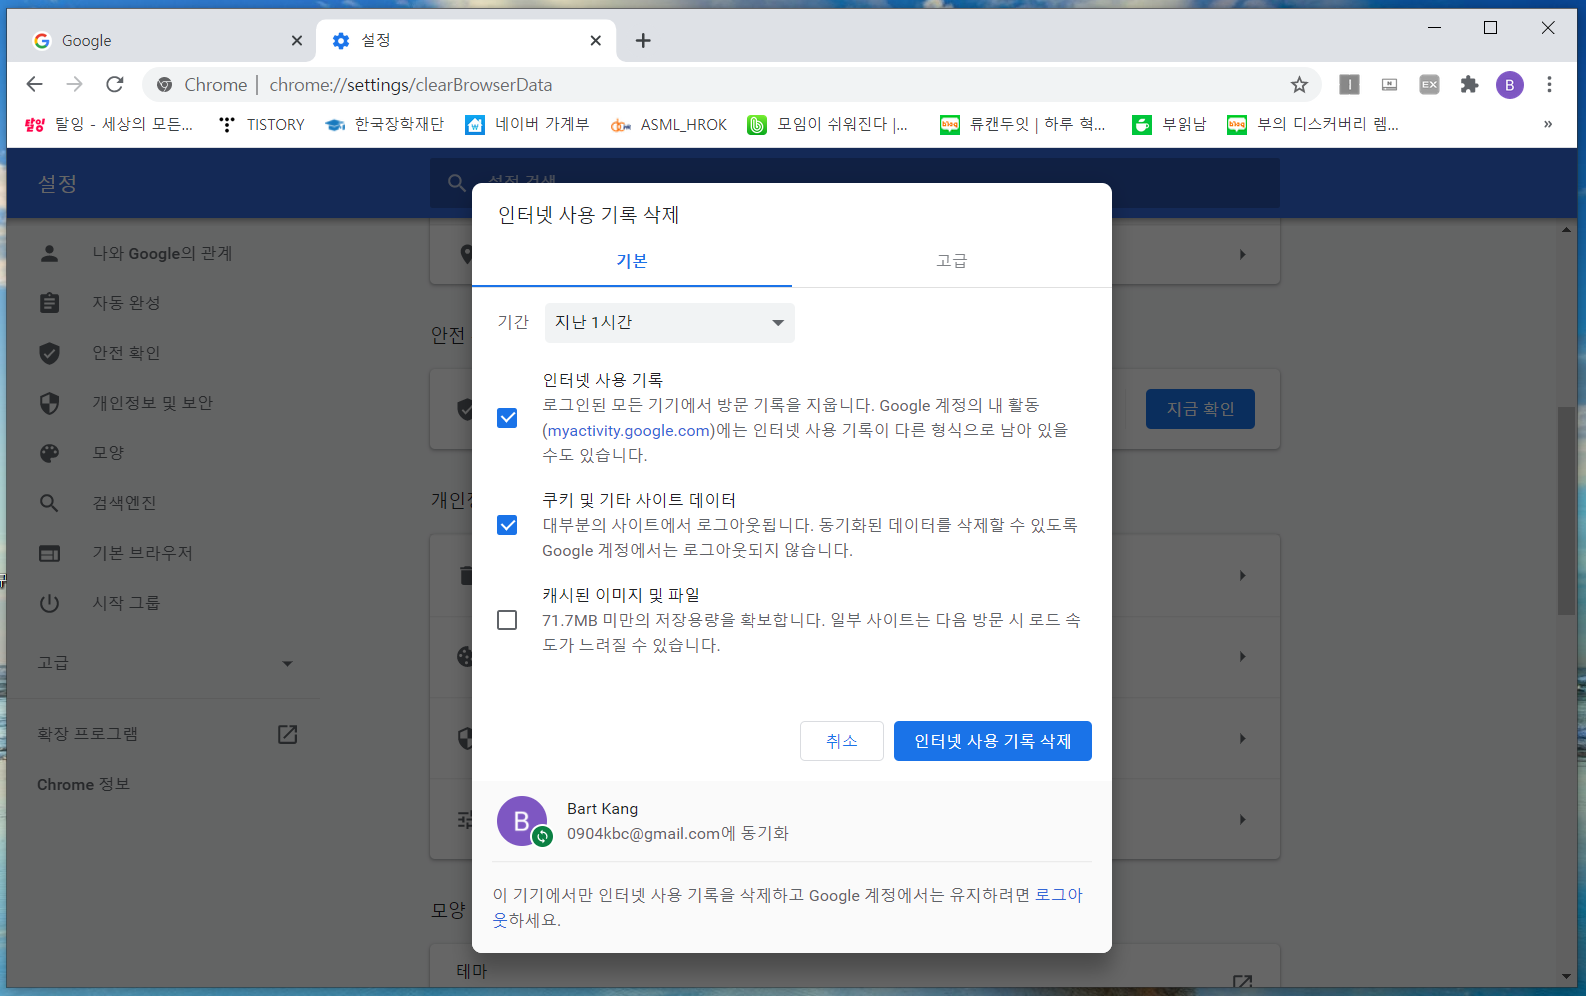Click the settings page scrollbar thumb

[x=1566, y=510]
